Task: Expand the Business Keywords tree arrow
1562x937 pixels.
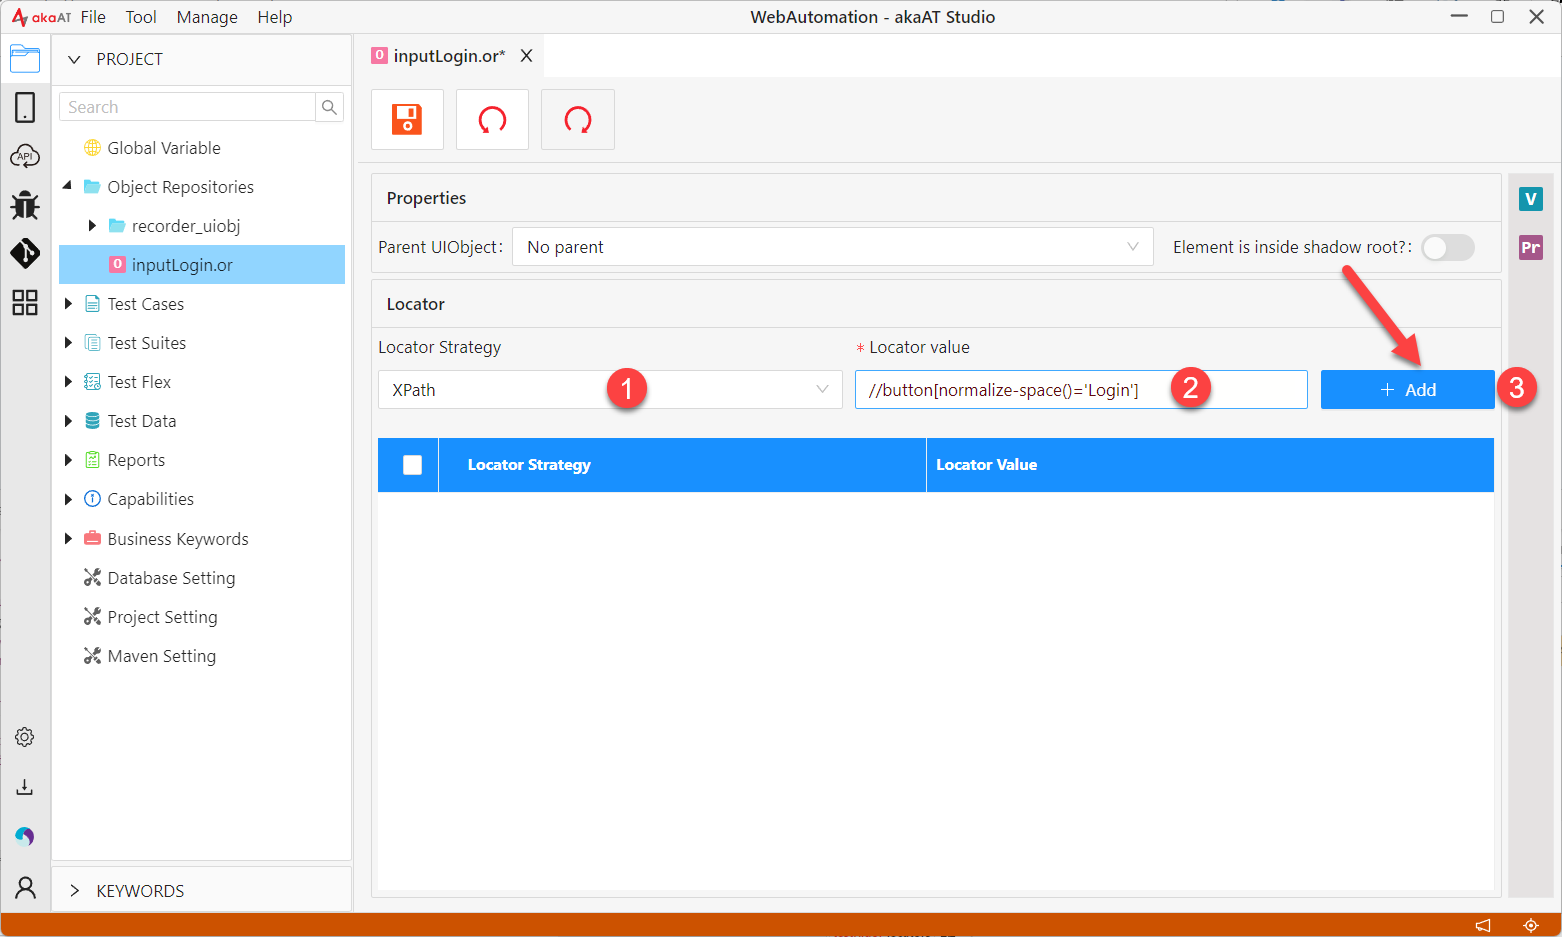Action: [68, 538]
